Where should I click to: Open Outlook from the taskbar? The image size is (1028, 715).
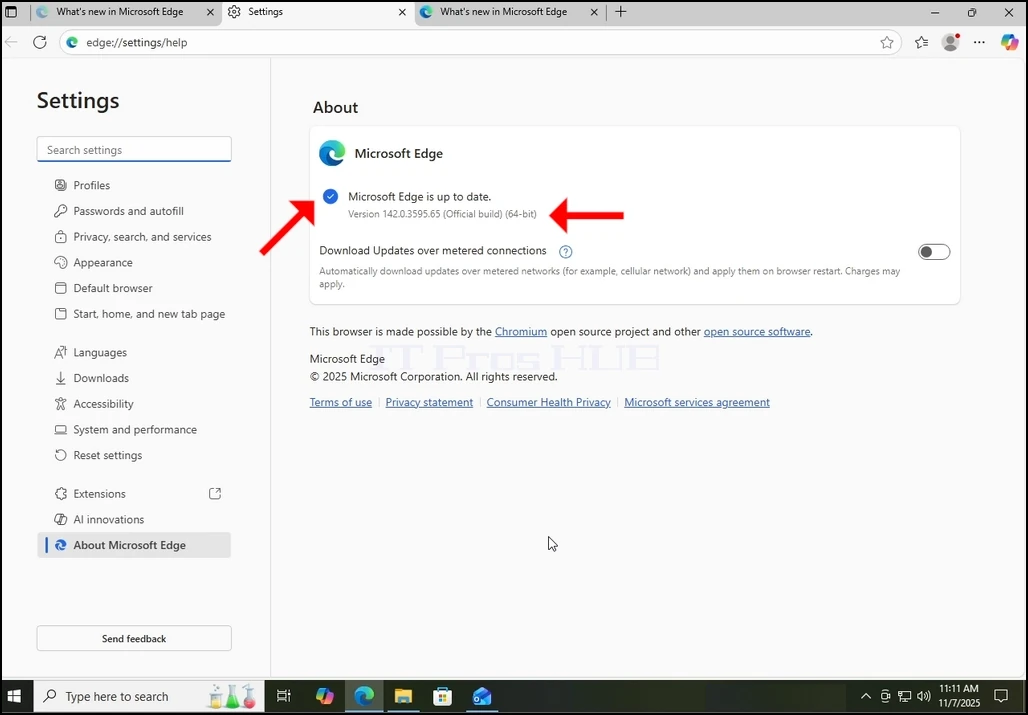click(x=482, y=696)
